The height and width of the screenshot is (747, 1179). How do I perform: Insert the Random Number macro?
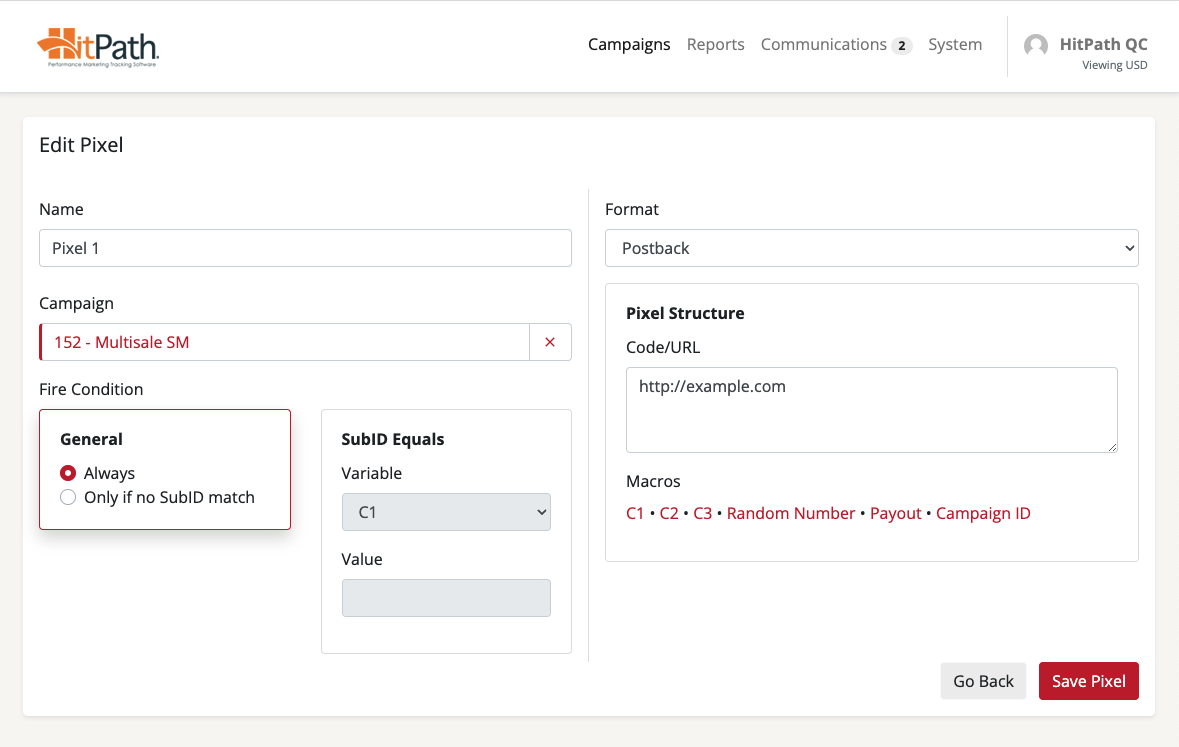790,513
